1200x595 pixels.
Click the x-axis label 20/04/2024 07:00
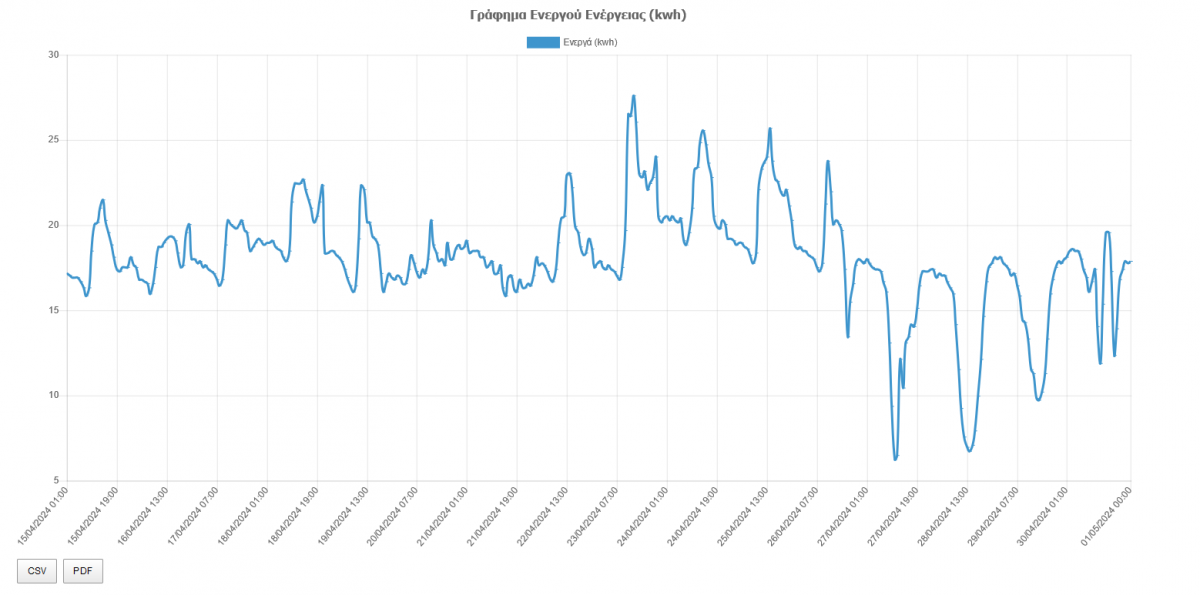point(395,515)
